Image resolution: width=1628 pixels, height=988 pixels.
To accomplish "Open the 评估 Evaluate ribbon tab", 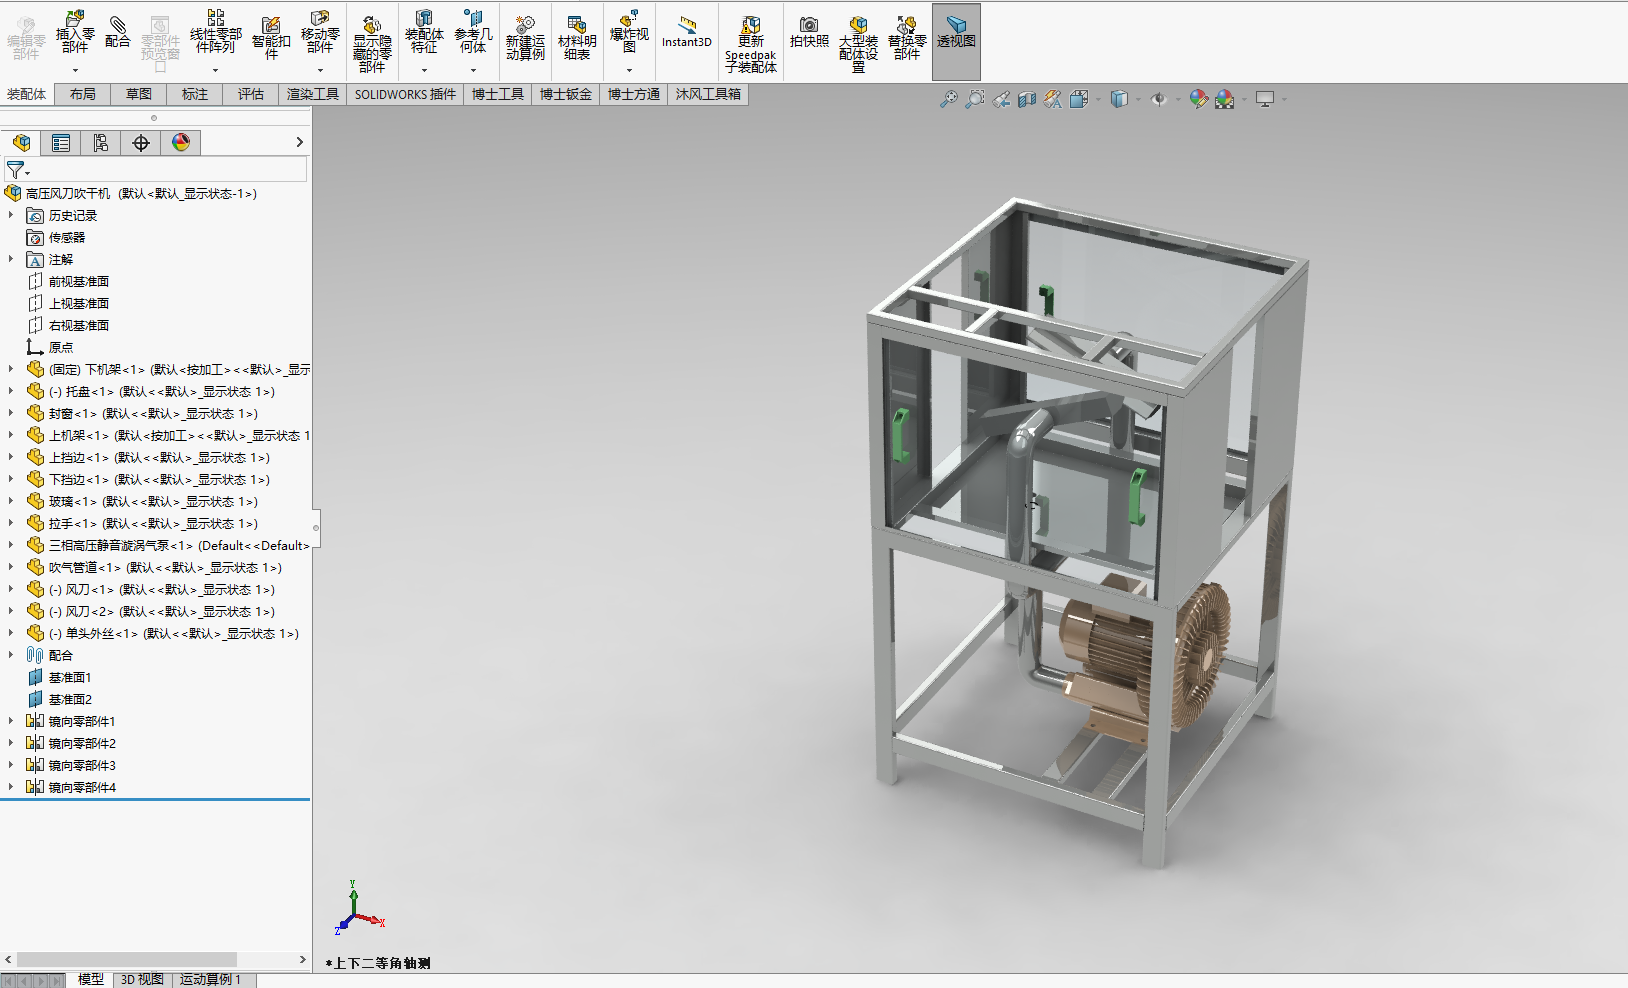I will tap(251, 94).
